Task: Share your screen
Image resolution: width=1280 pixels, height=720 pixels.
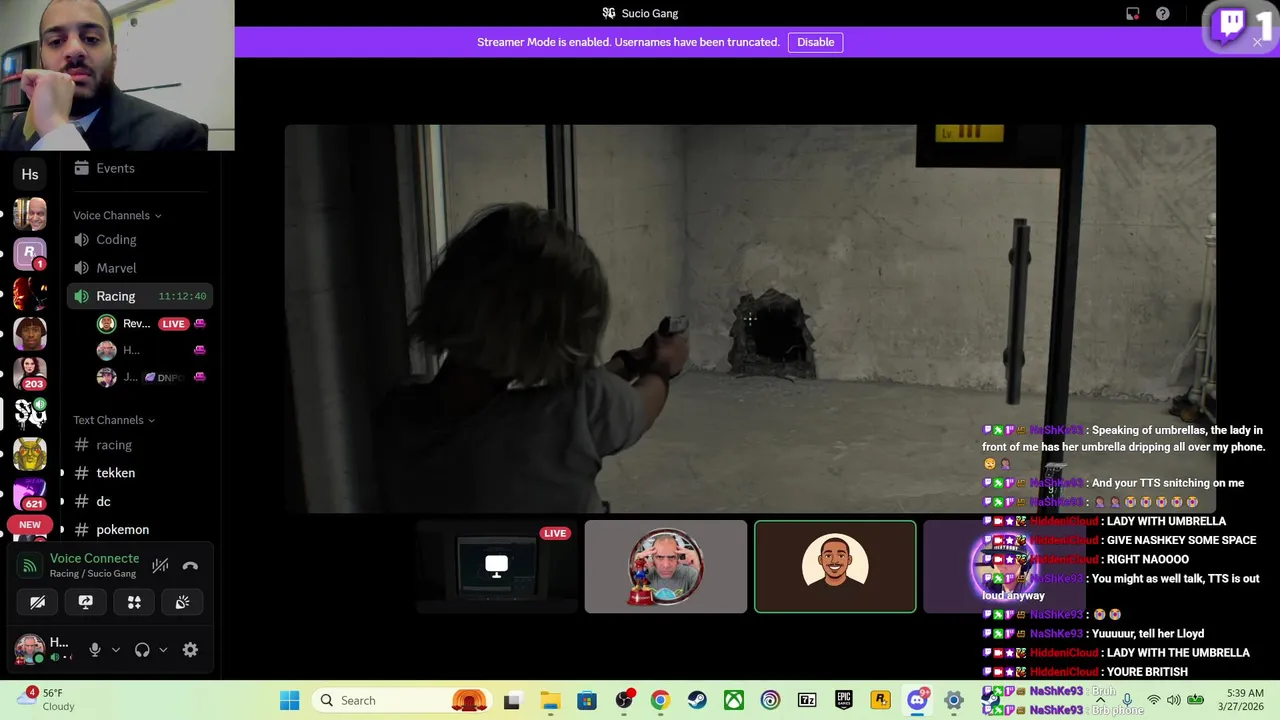Action: (x=86, y=602)
